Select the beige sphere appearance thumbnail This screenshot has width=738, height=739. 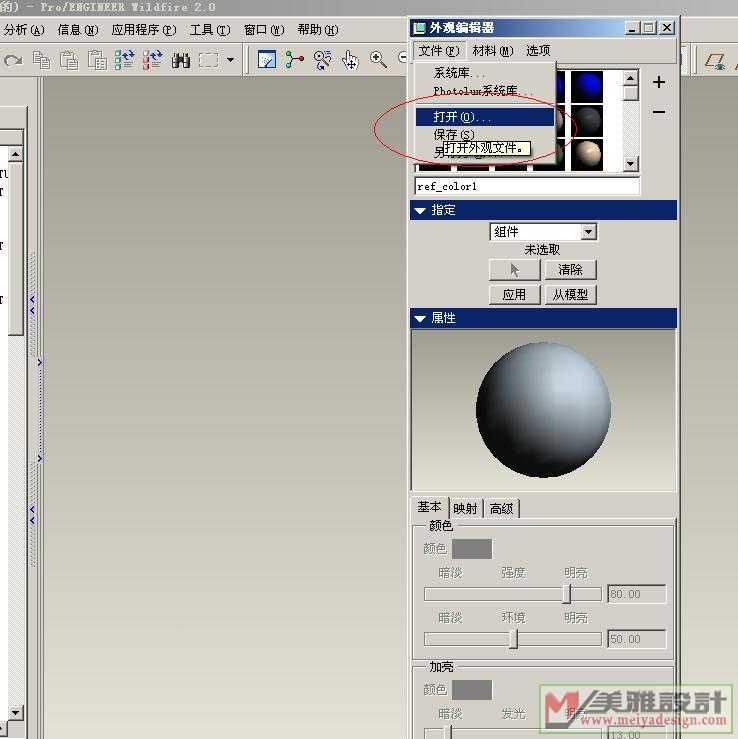coord(587,155)
